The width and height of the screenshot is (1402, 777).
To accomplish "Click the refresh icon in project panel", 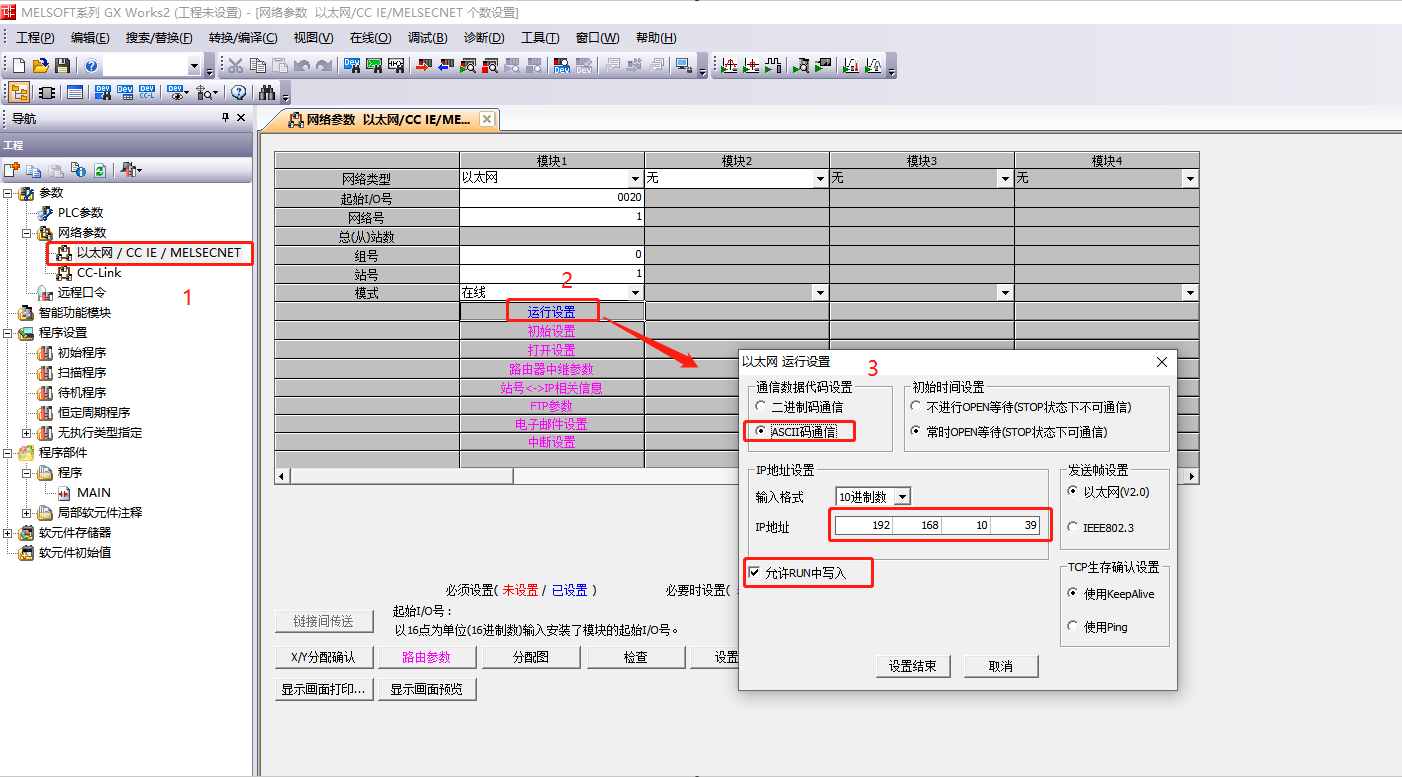I will click(x=100, y=170).
